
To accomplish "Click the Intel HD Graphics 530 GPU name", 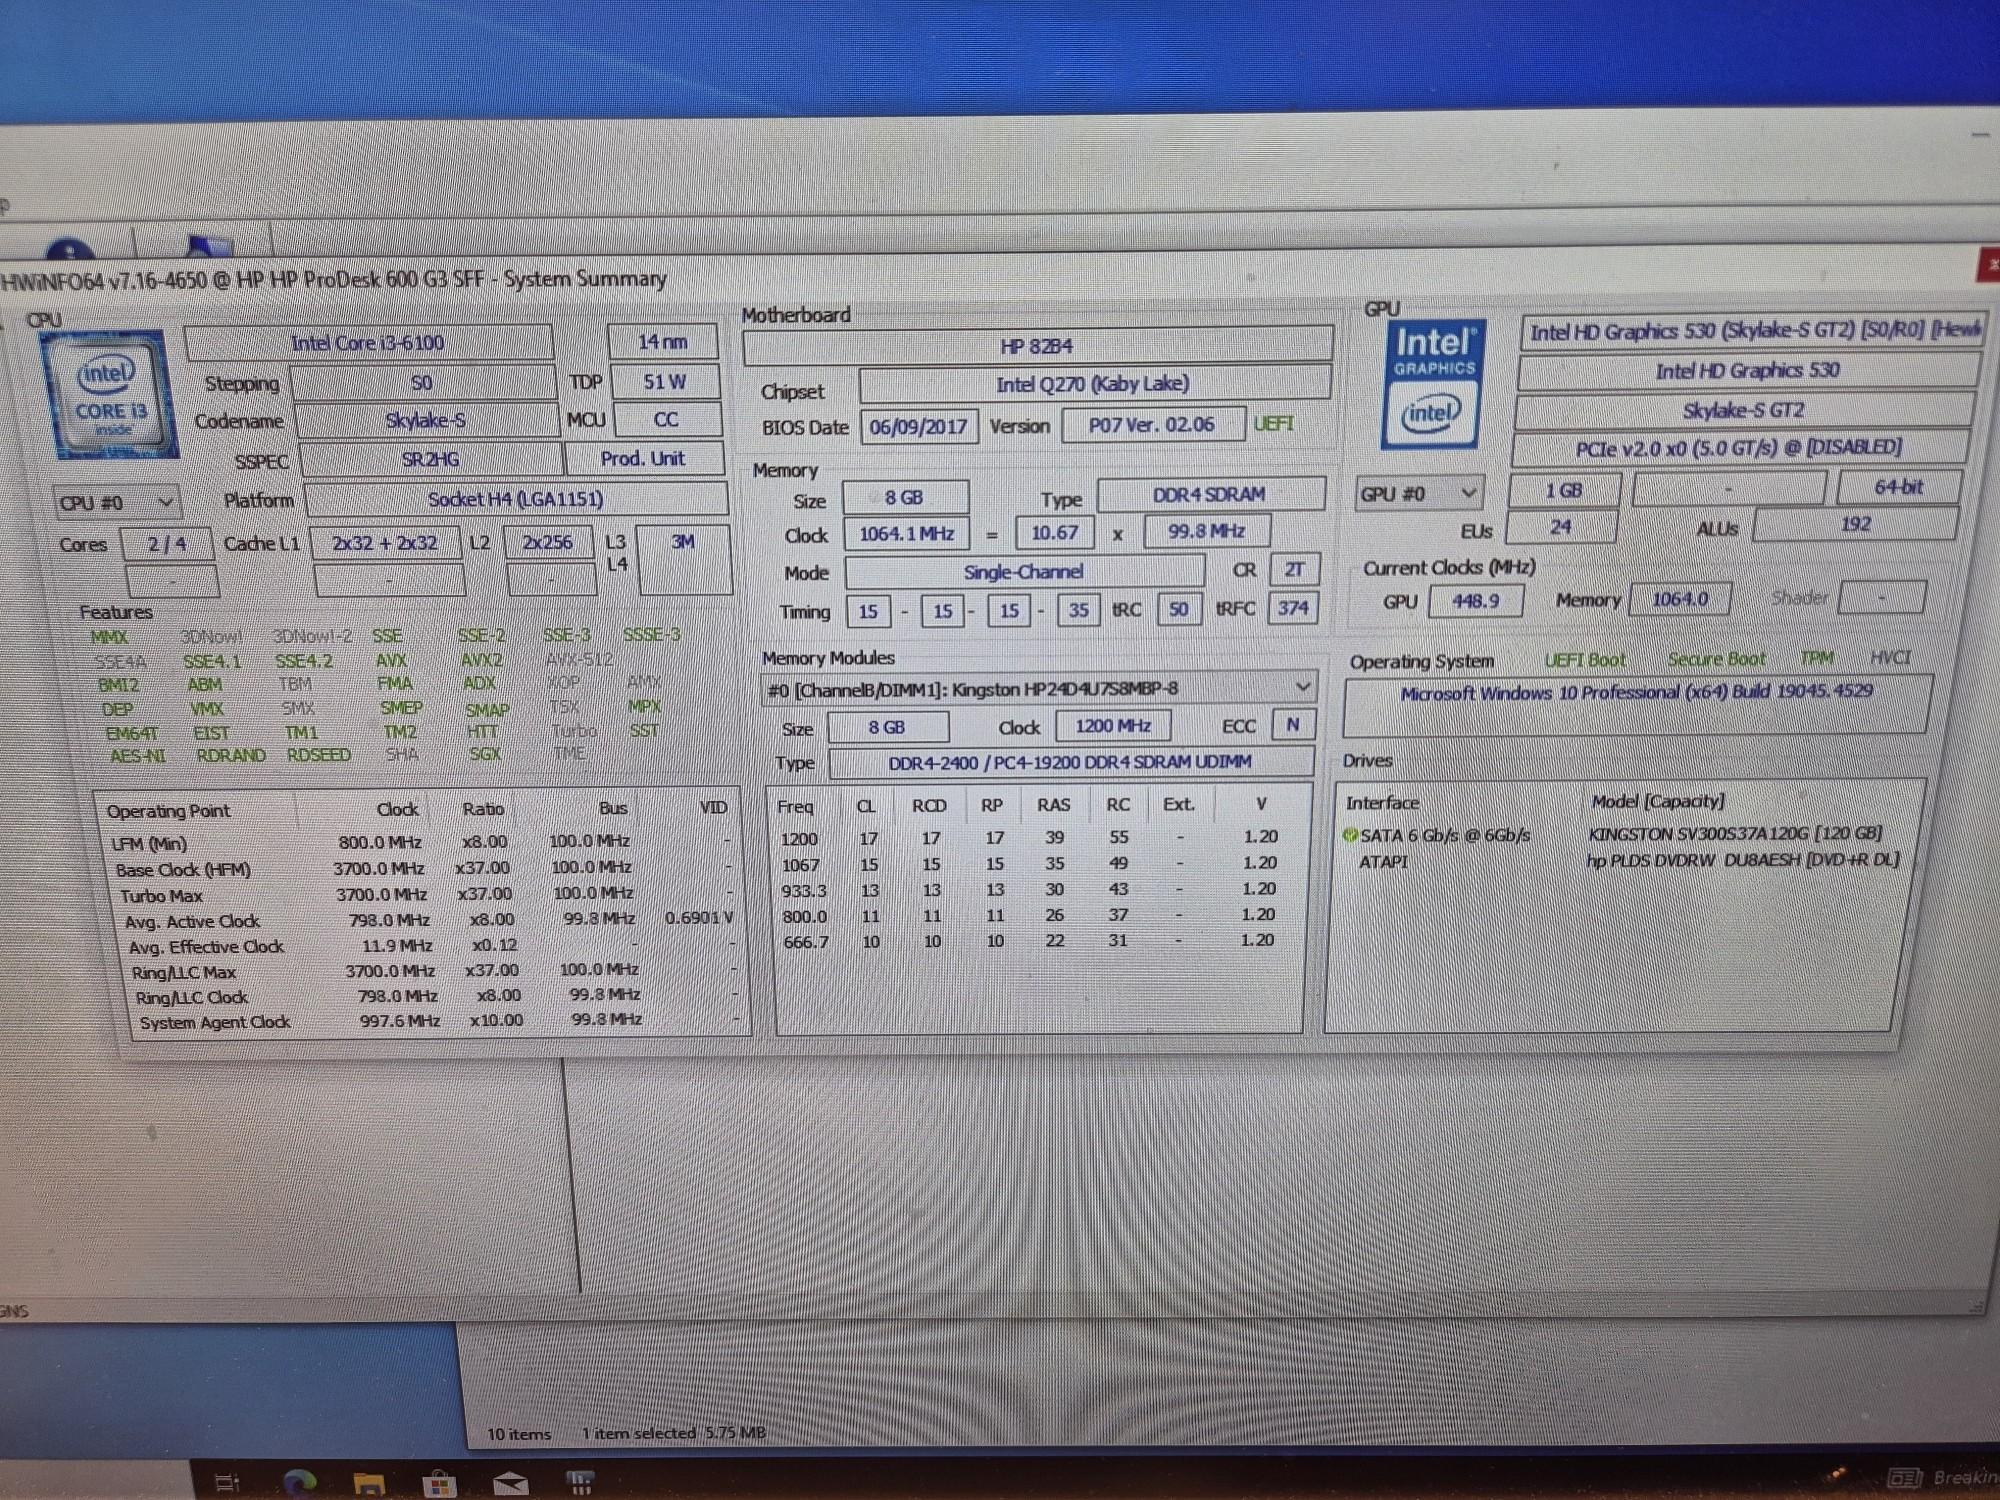I will point(1747,371).
